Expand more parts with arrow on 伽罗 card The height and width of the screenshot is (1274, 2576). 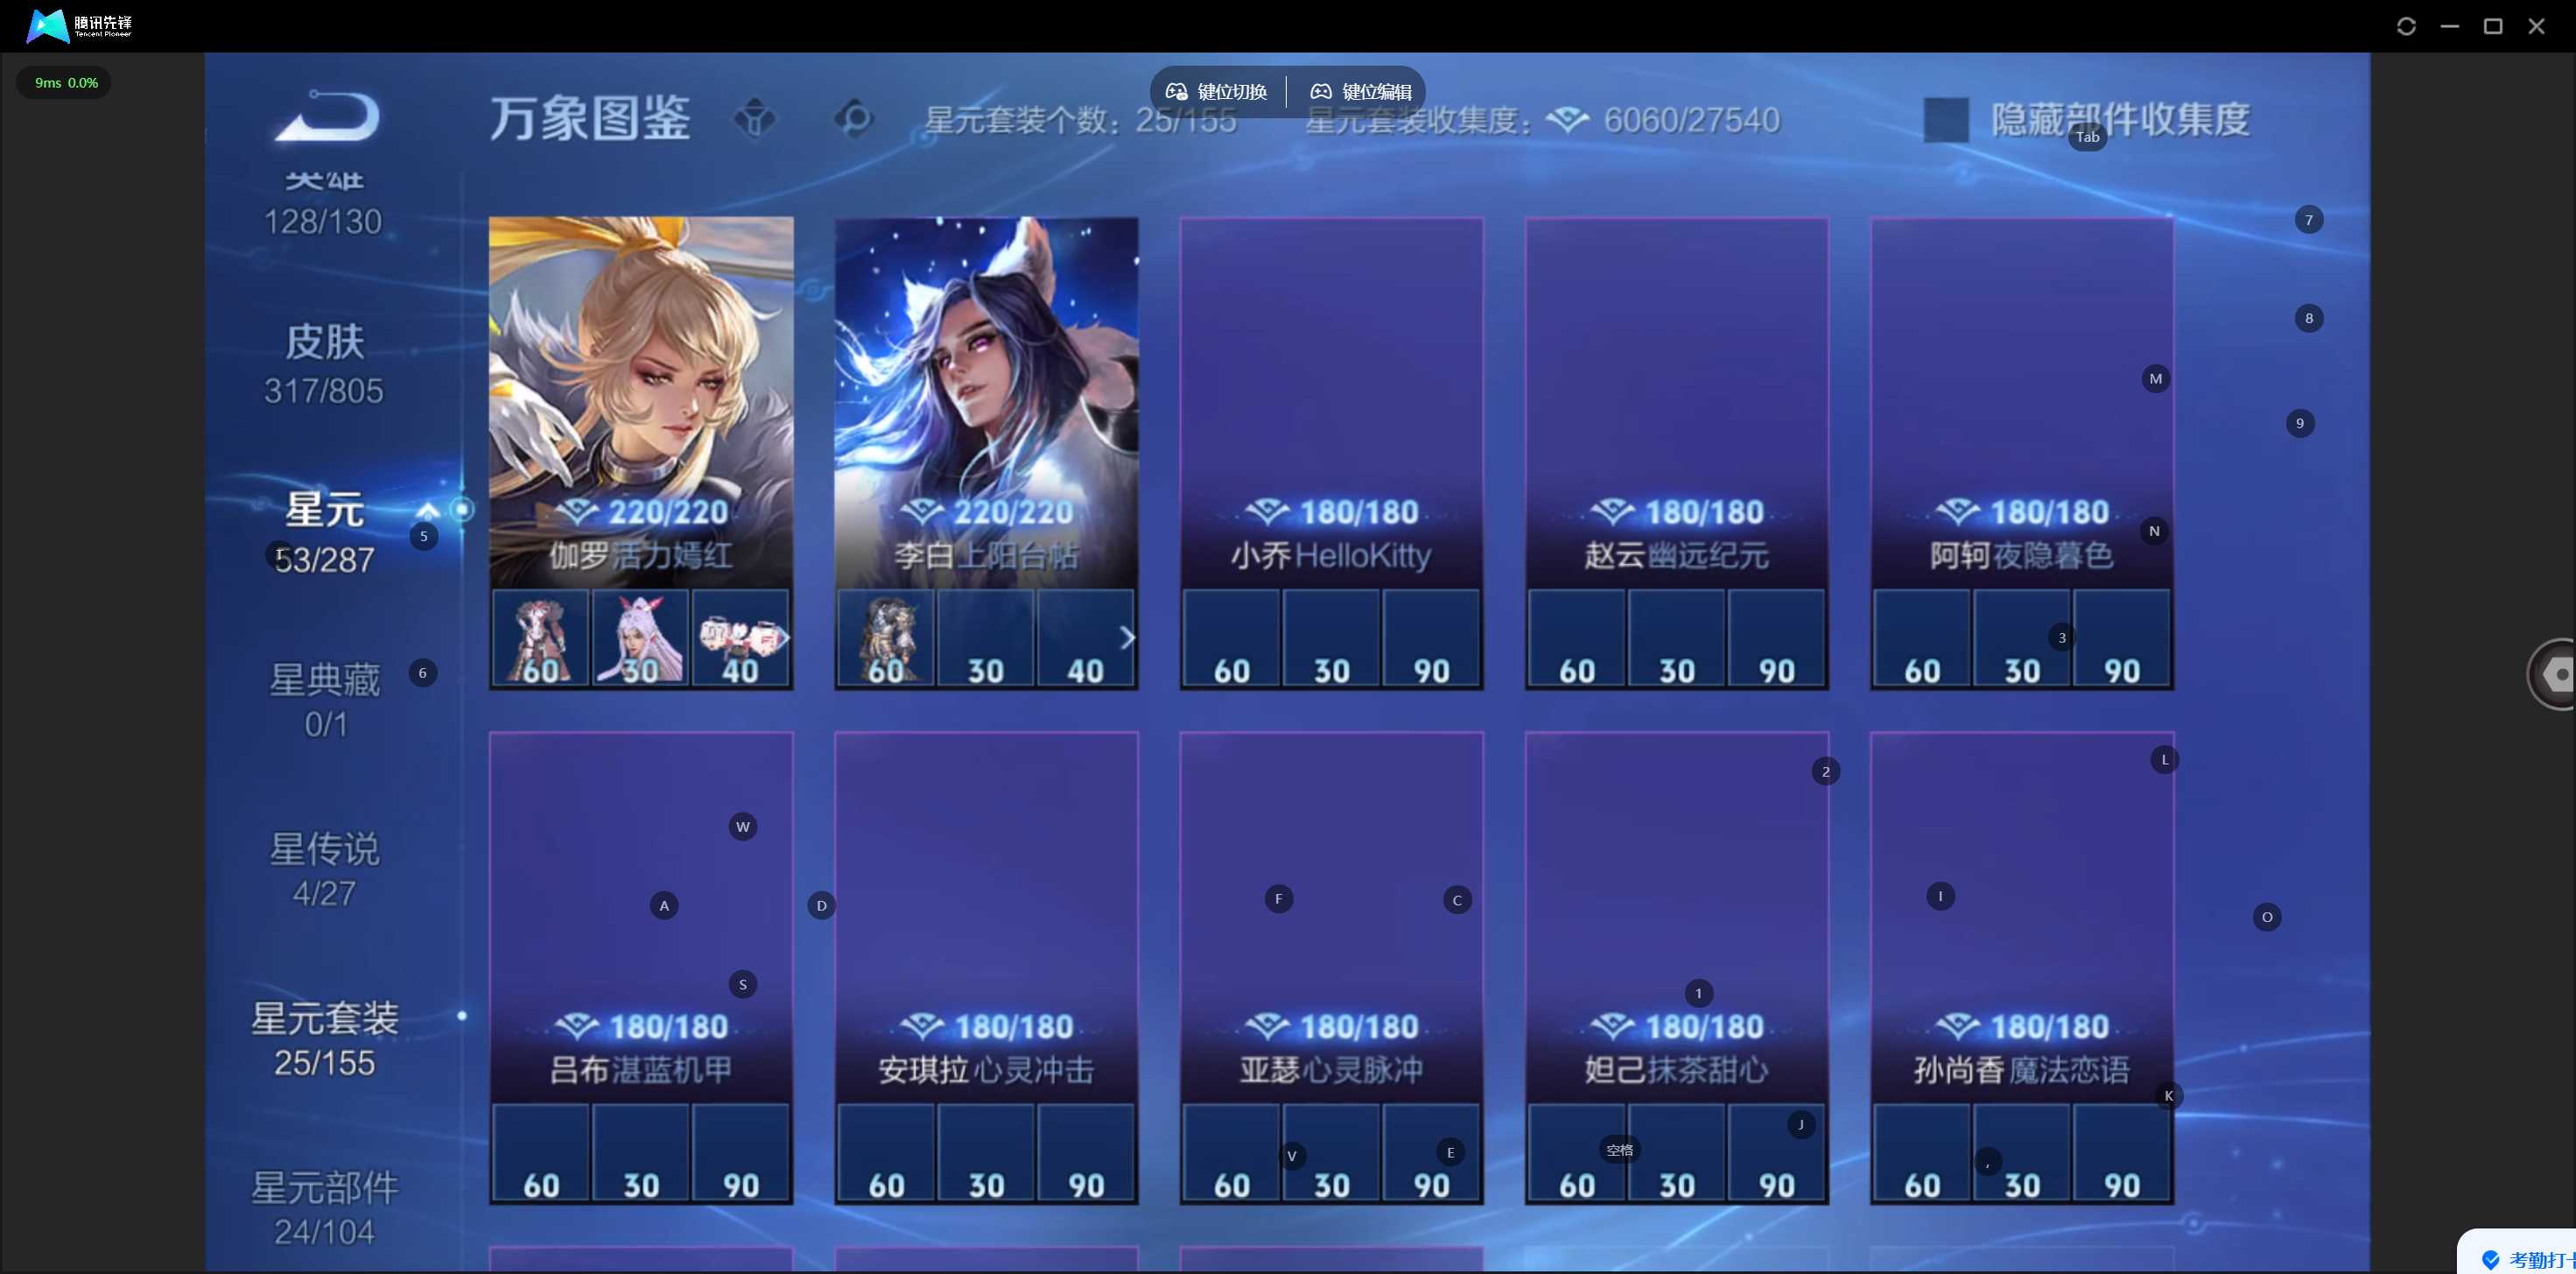tap(784, 638)
